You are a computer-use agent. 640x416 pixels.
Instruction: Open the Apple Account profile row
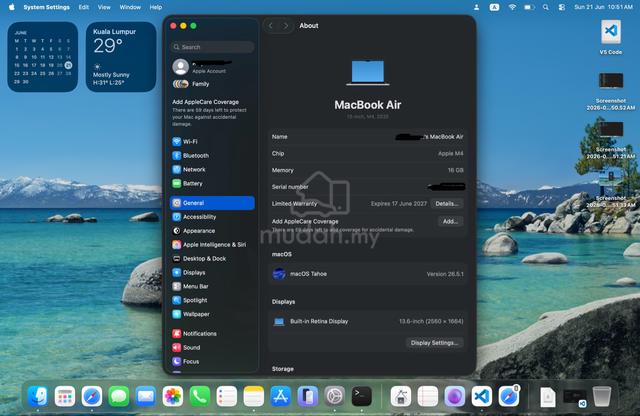pos(212,67)
